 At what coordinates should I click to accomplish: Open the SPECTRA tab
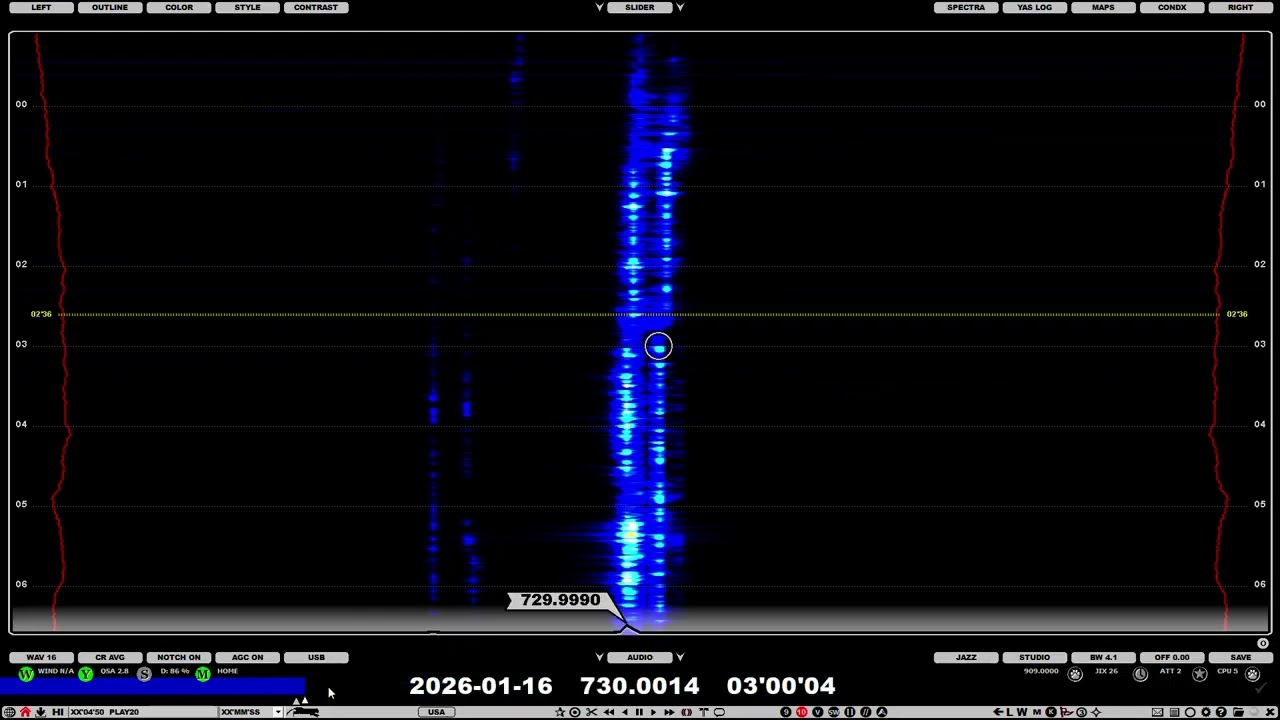coord(966,7)
